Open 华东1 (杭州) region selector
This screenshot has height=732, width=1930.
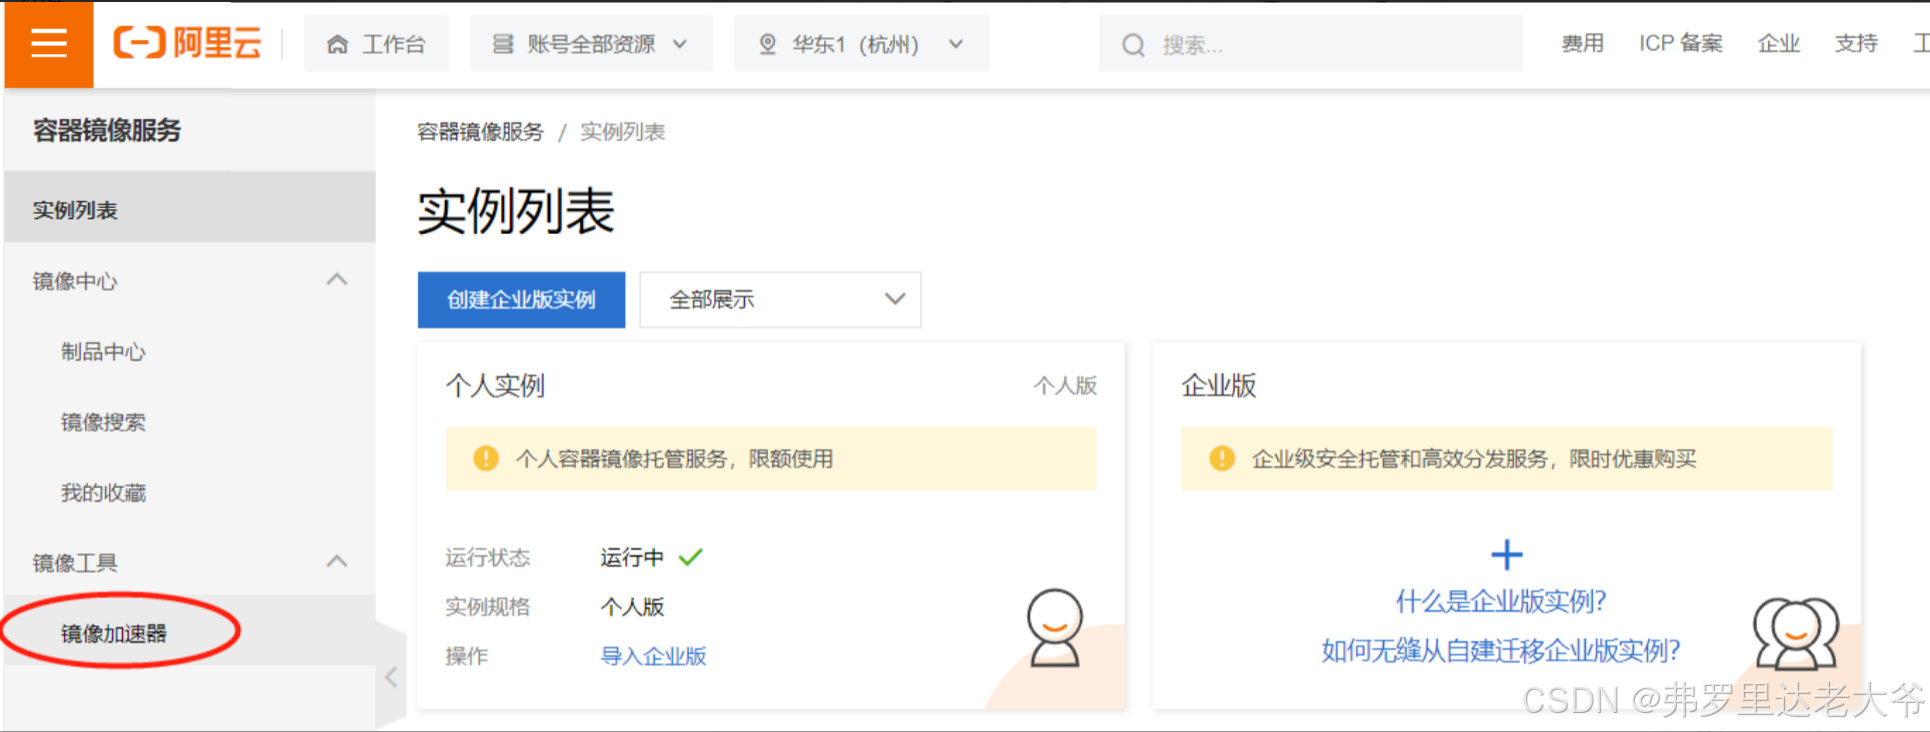[x=861, y=44]
